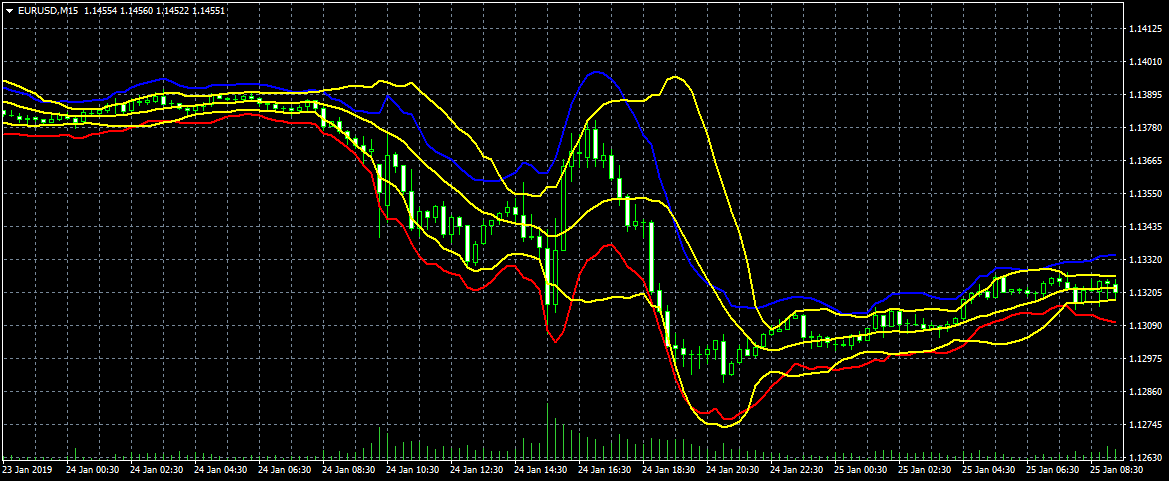The height and width of the screenshot is (481, 1169).
Task: Click the 24 Jan 04:30 time label
Action: (221, 471)
